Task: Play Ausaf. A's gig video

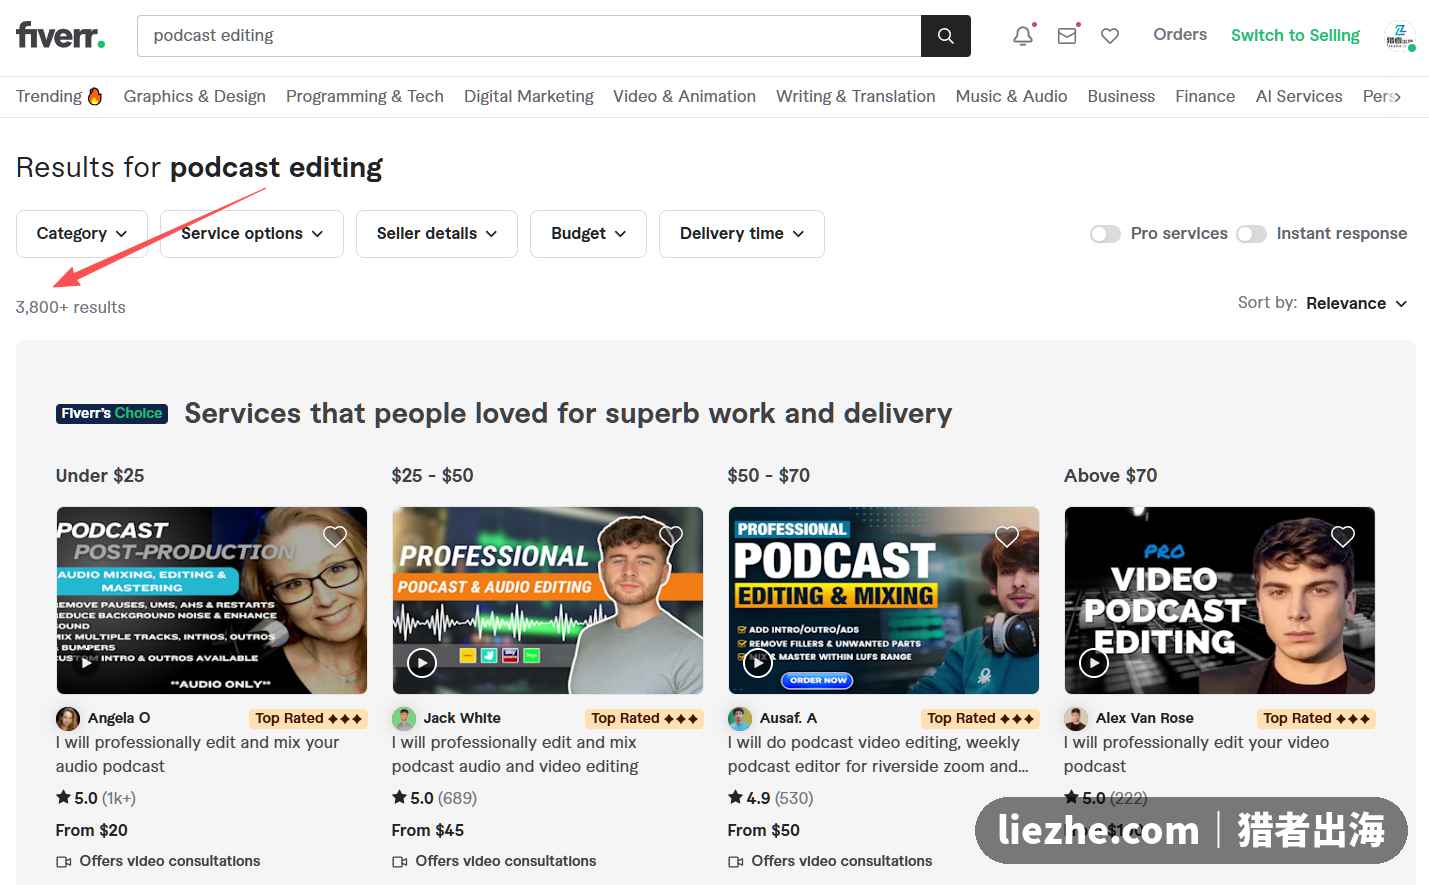Action: [x=758, y=662]
